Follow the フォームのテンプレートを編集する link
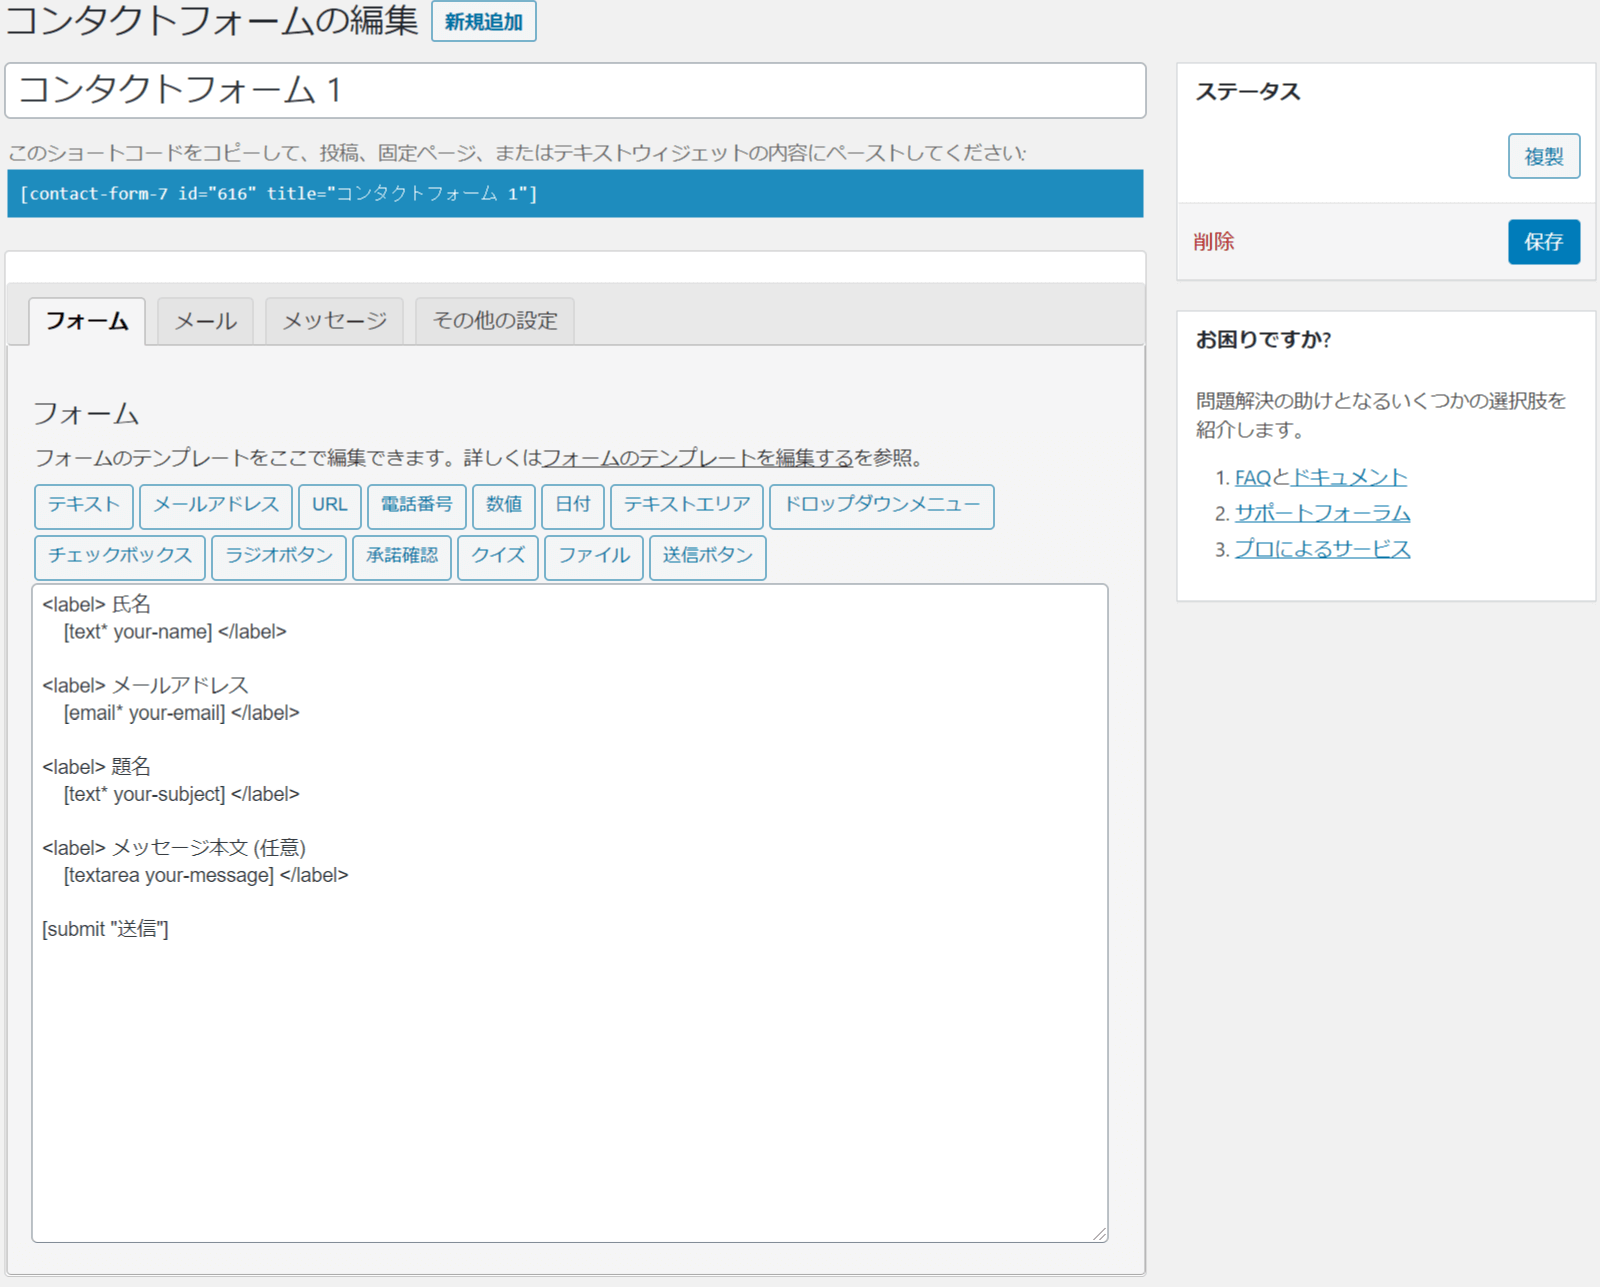The width and height of the screenshot is (1600, 1287). (x=698, y=458)
